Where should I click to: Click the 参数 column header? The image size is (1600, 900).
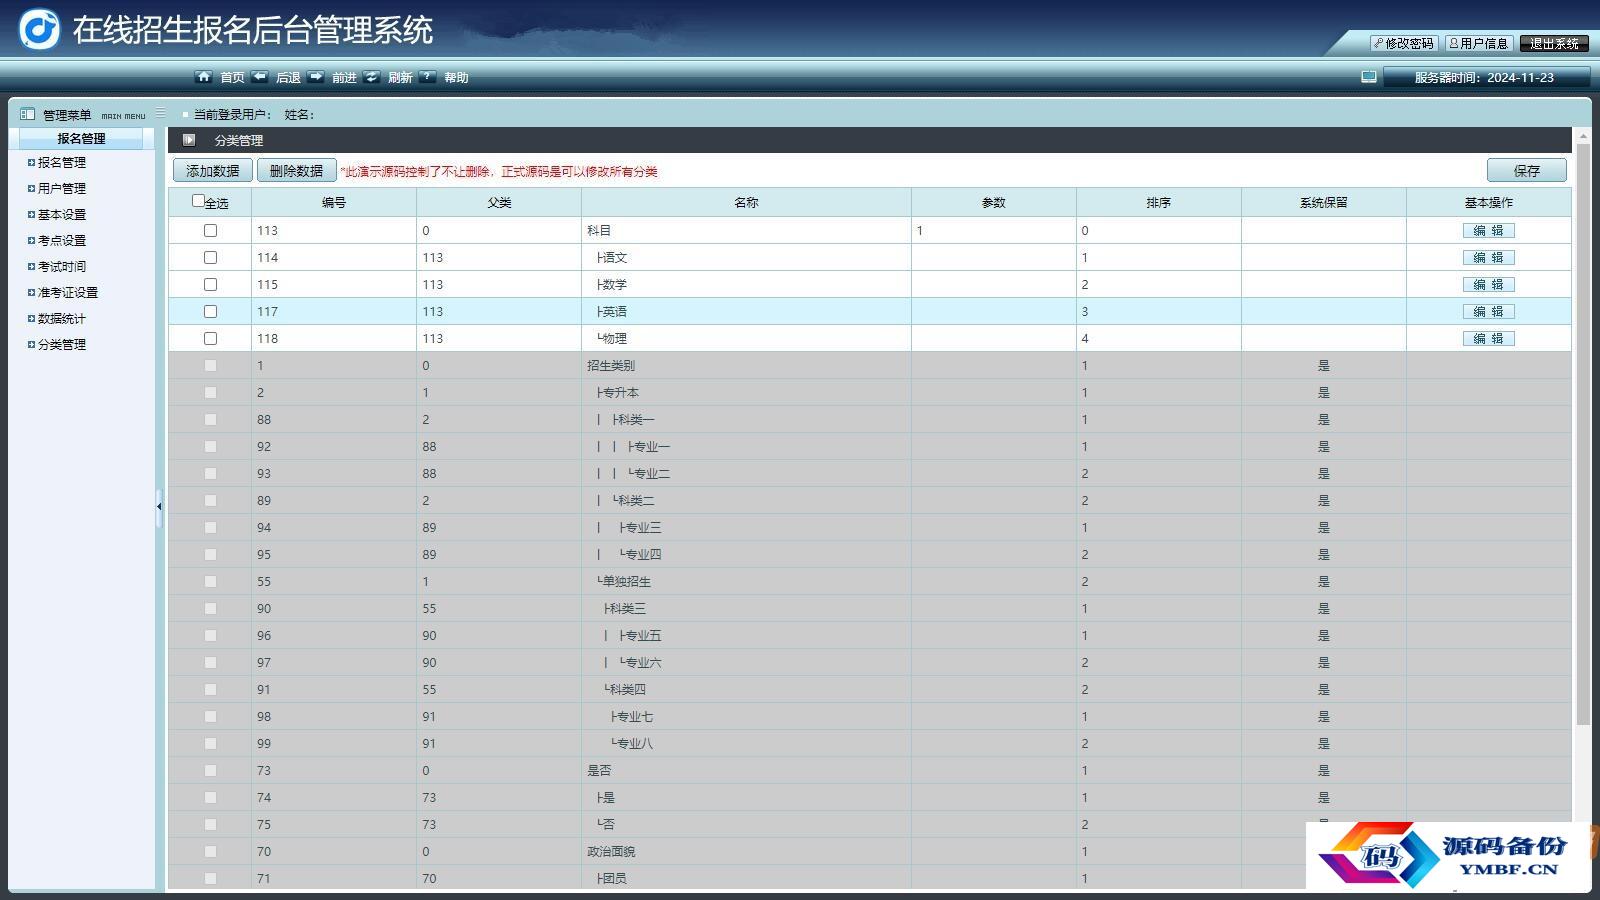pos(993,202)
